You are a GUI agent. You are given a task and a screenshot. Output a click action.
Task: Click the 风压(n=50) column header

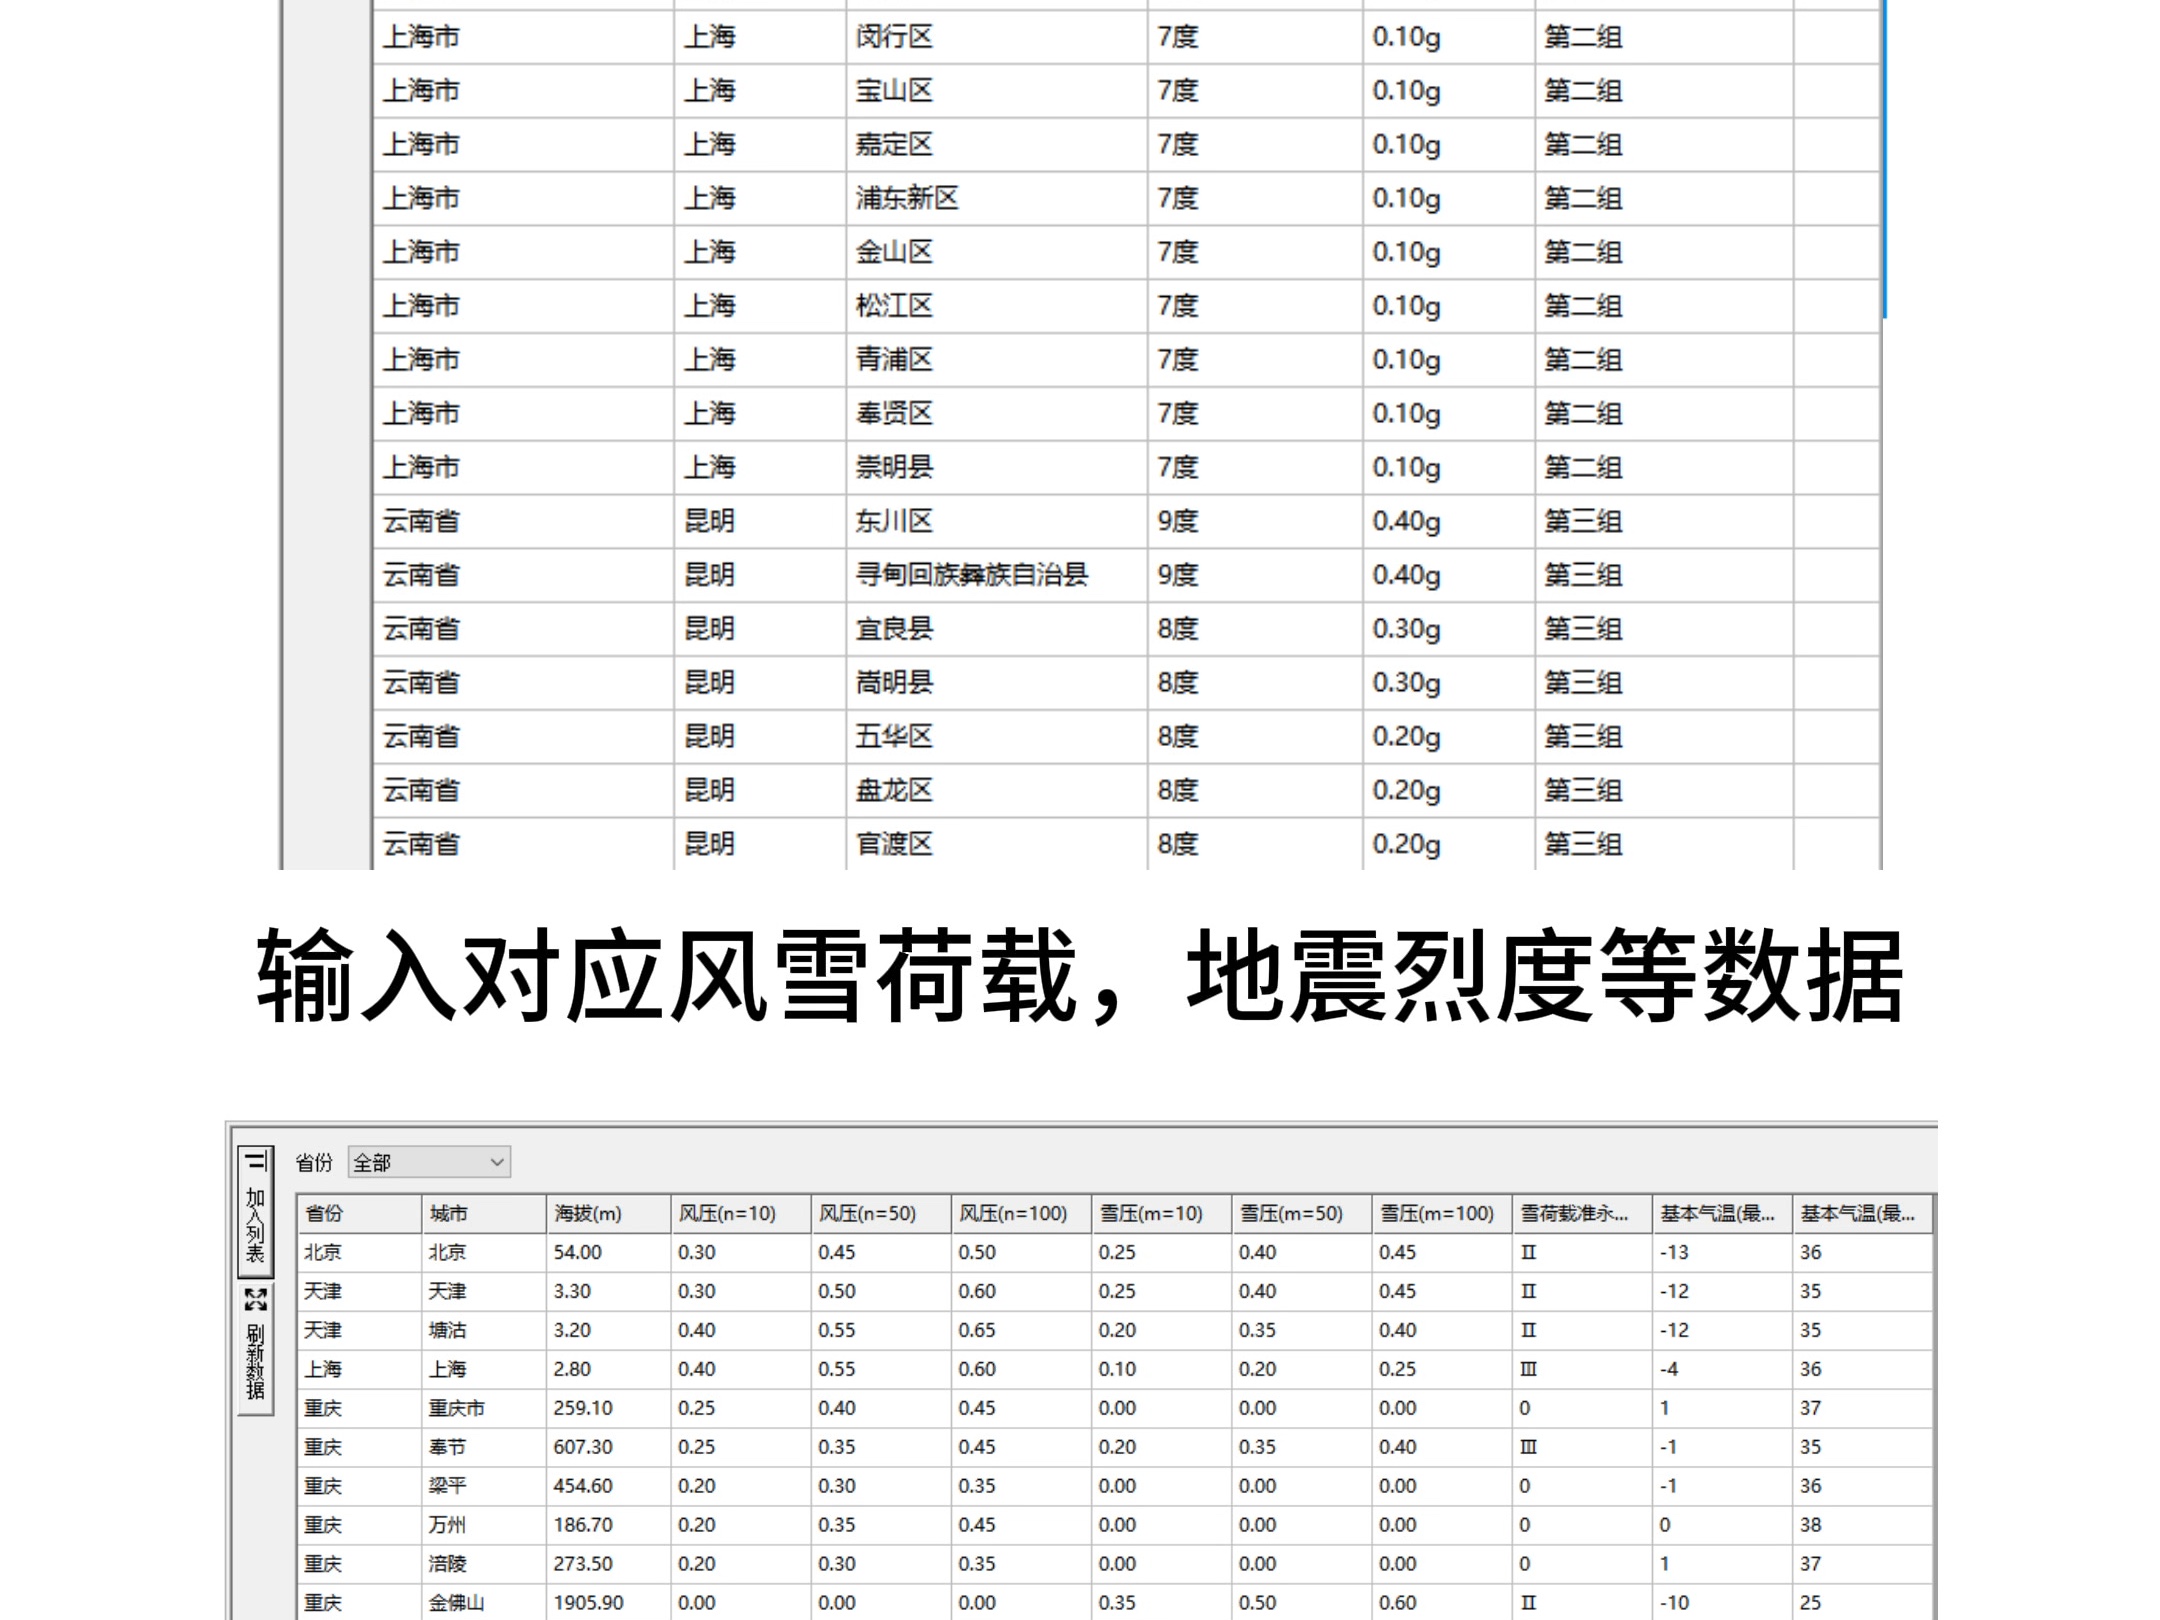[881, 1213]
